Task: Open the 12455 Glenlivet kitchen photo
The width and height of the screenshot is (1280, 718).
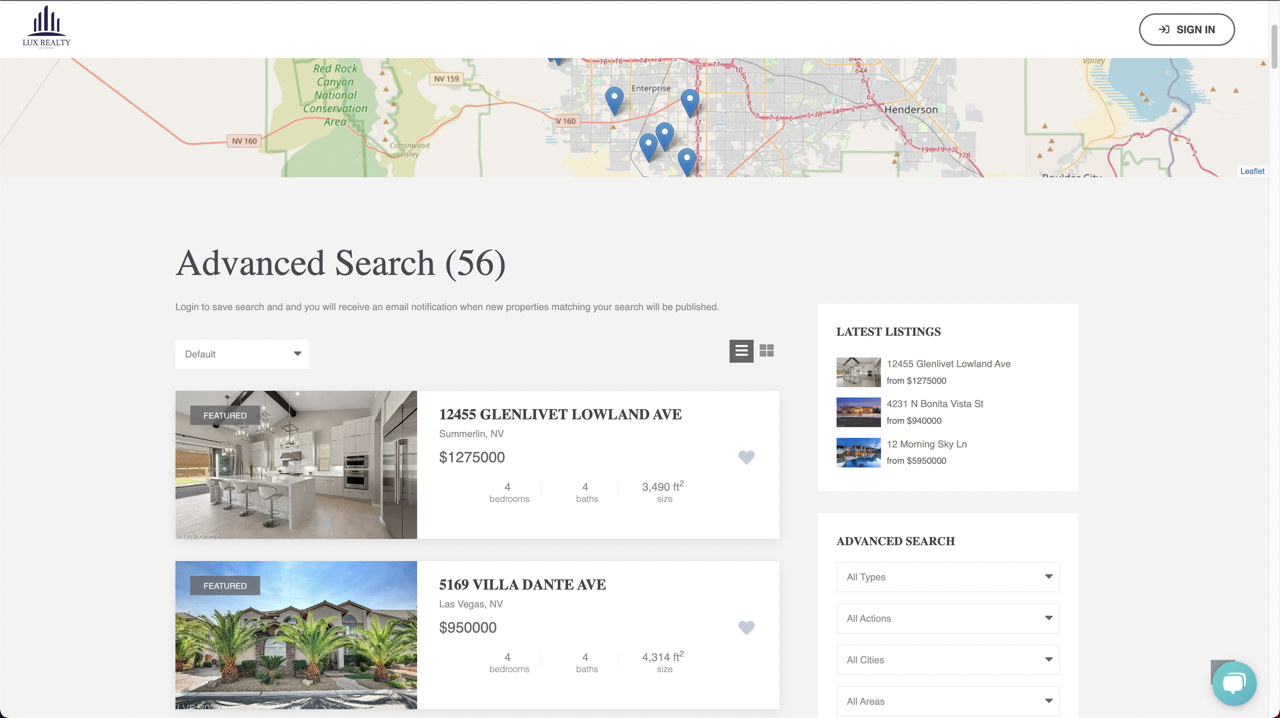Action: [x=296, y=465]
